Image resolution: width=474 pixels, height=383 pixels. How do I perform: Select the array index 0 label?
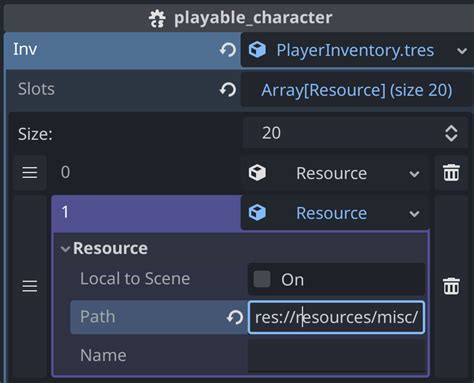point(65,172)
